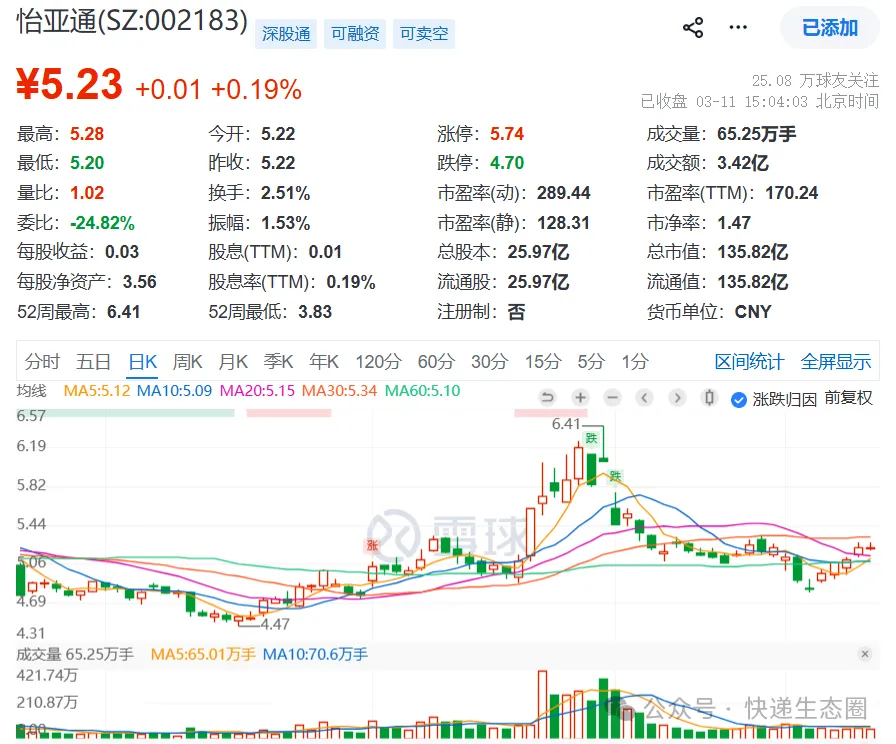This screenshot has height=744, width=896.
Task: Click the 最低 value 5.20
Action: pyautogui.click(x=87, y=163)
